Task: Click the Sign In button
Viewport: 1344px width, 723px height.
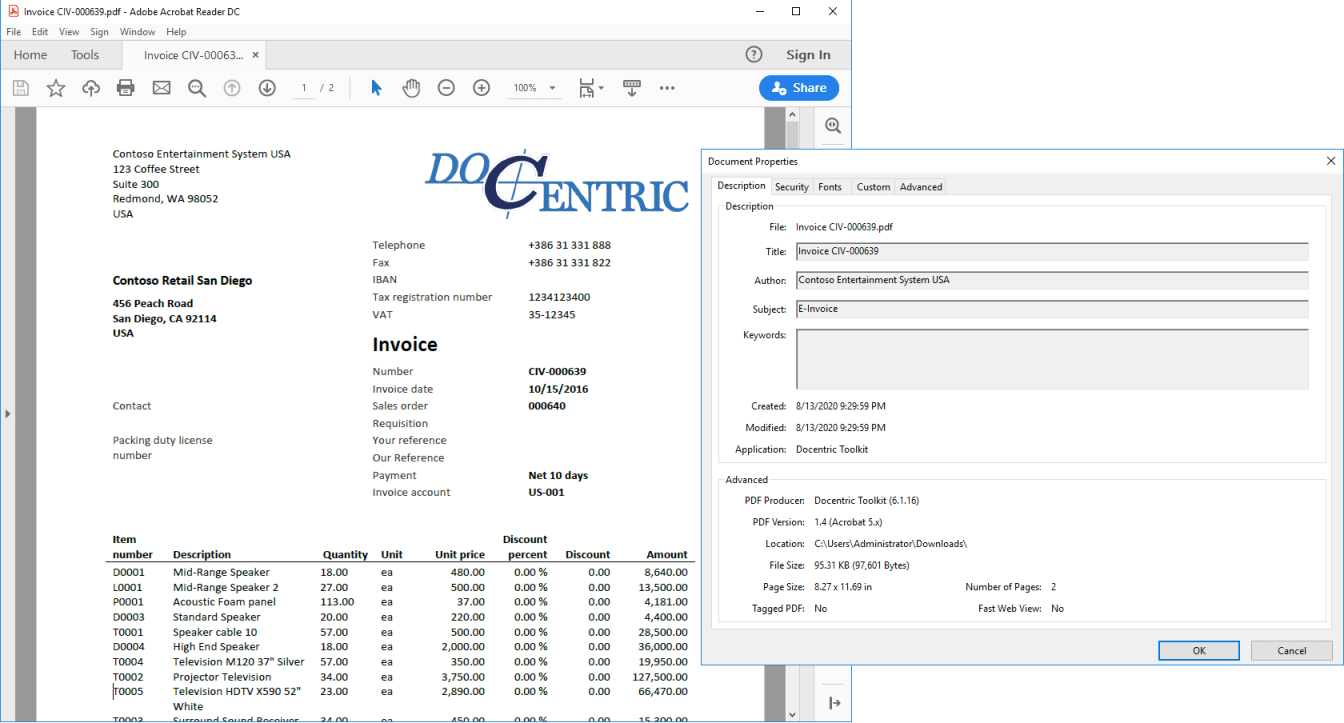Action: click(x=808, y=54)
